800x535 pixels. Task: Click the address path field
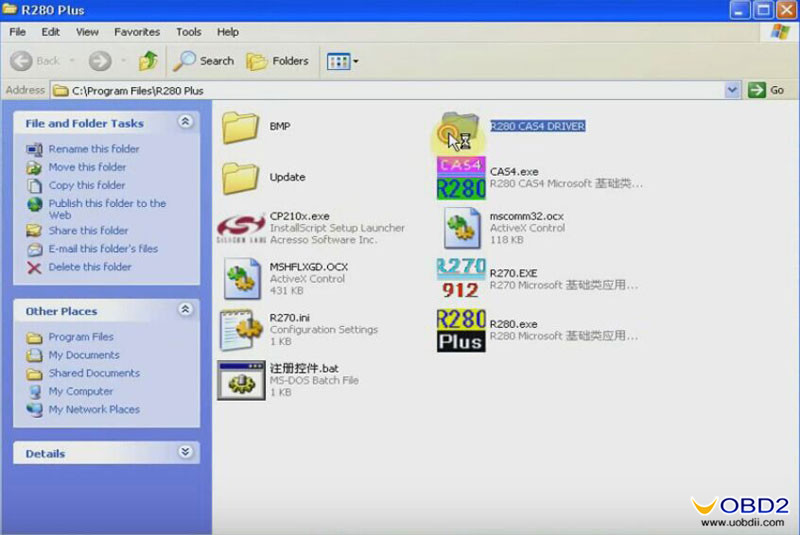[388, 90]
